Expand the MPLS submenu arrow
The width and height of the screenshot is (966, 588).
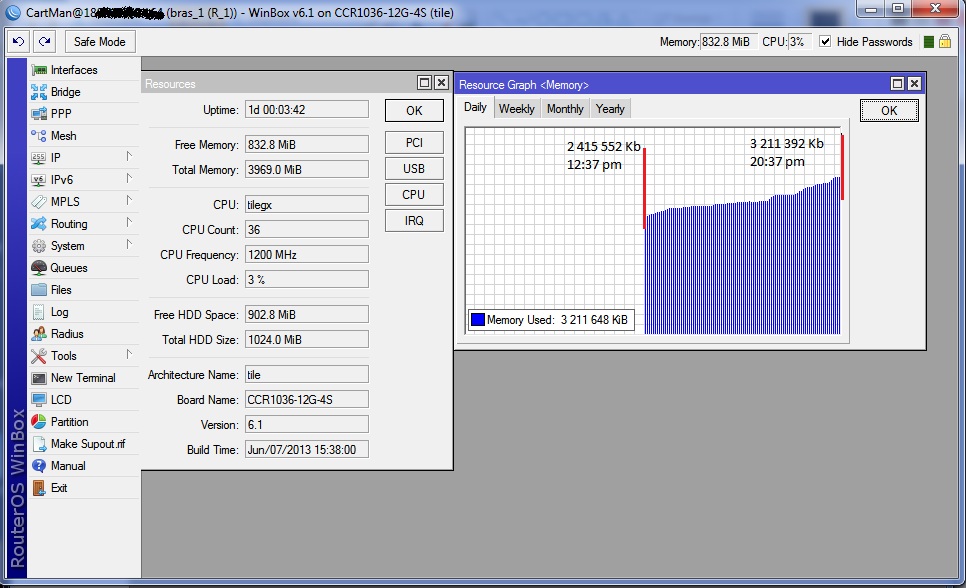[129, 200]
